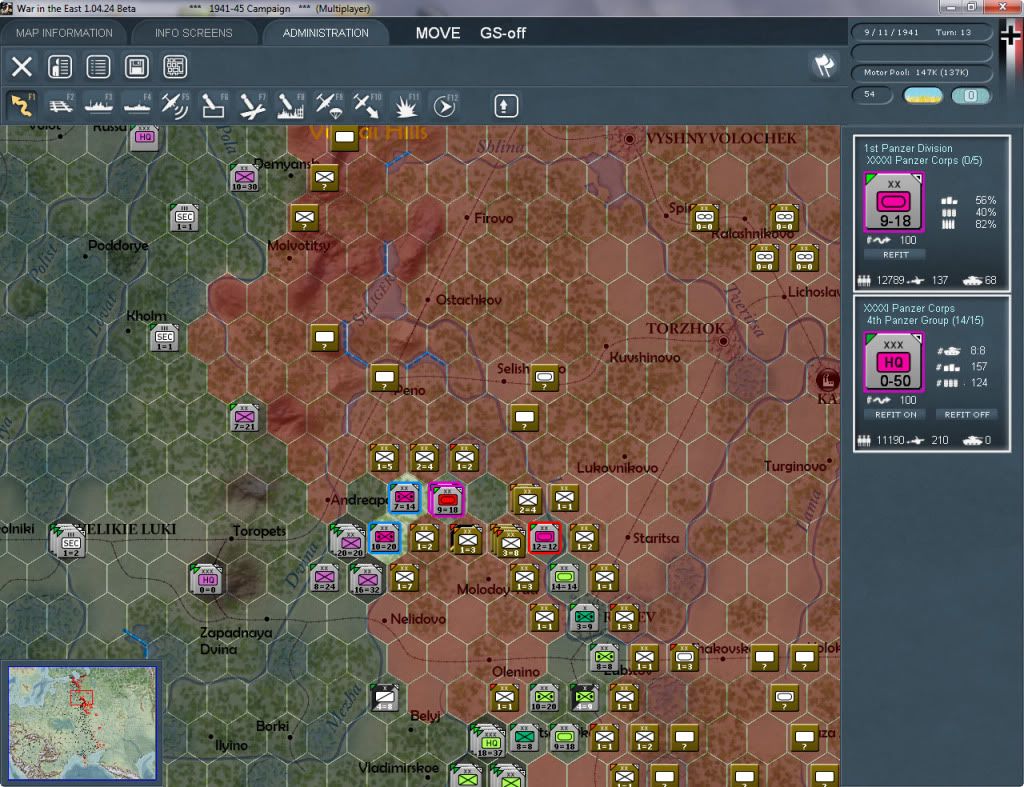Click the X icon in Administration toolbar
This screenshot has width=1024, height=787.
[x=22, y=67]
